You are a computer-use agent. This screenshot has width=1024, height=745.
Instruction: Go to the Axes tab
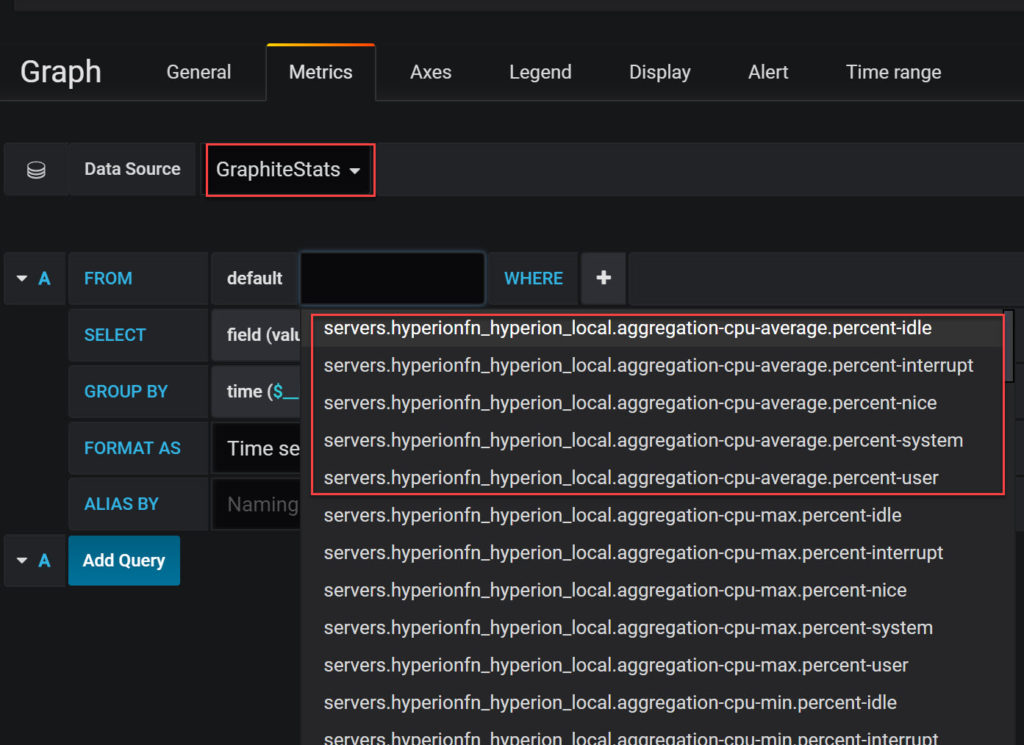tap(430, 72)
